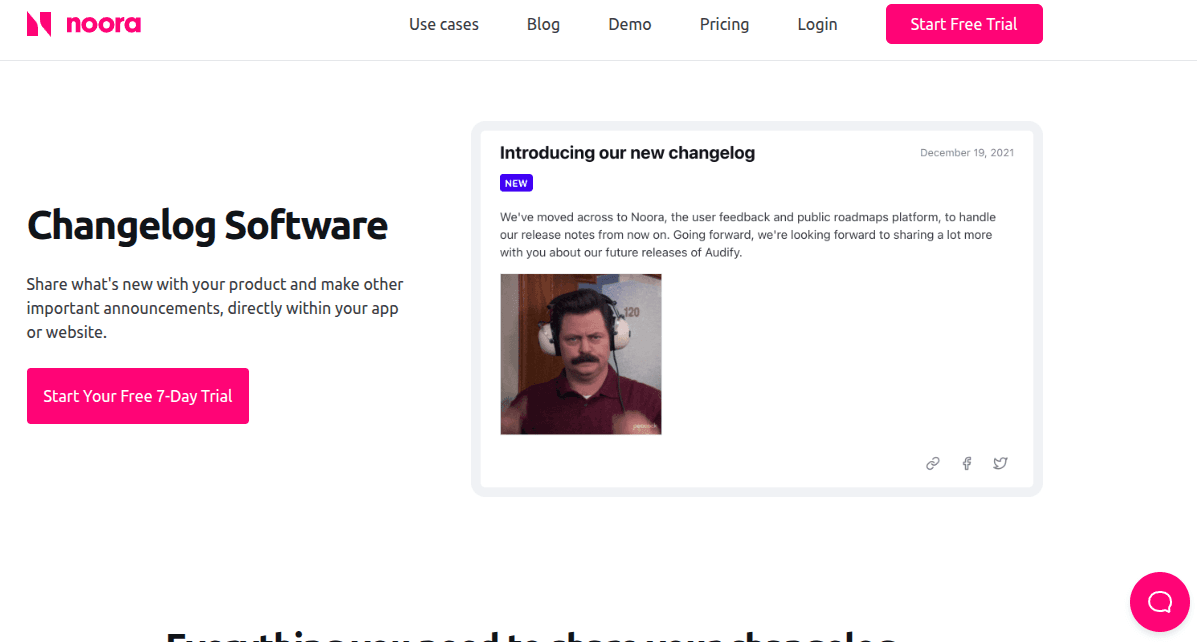
Task: Open the Login page
Action: coord(817,24)
